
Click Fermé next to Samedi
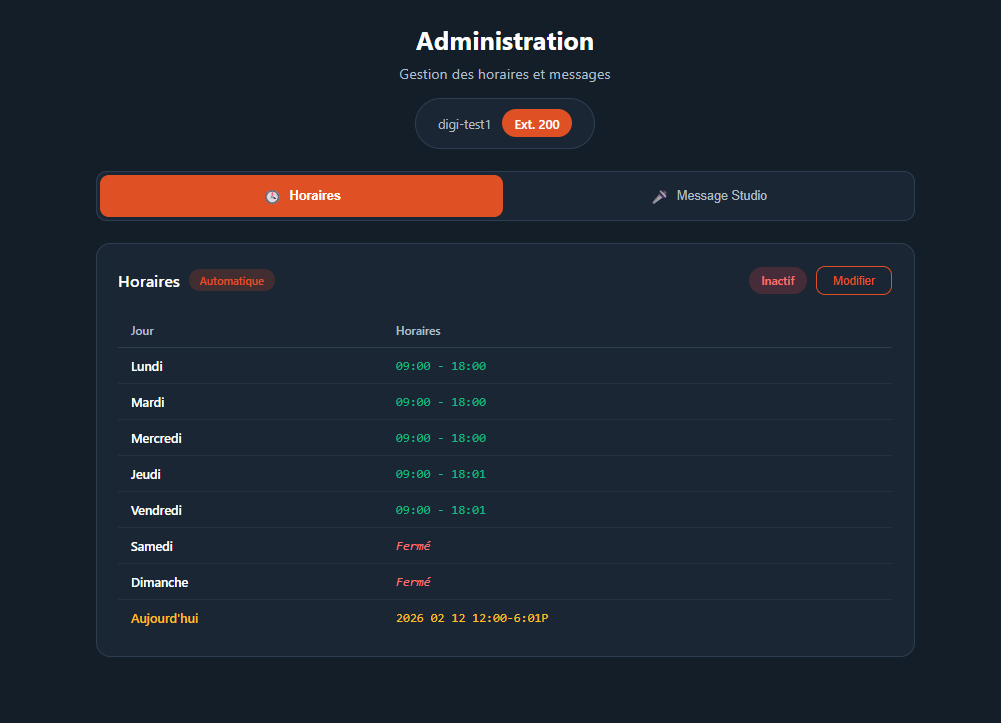point(412,546)
